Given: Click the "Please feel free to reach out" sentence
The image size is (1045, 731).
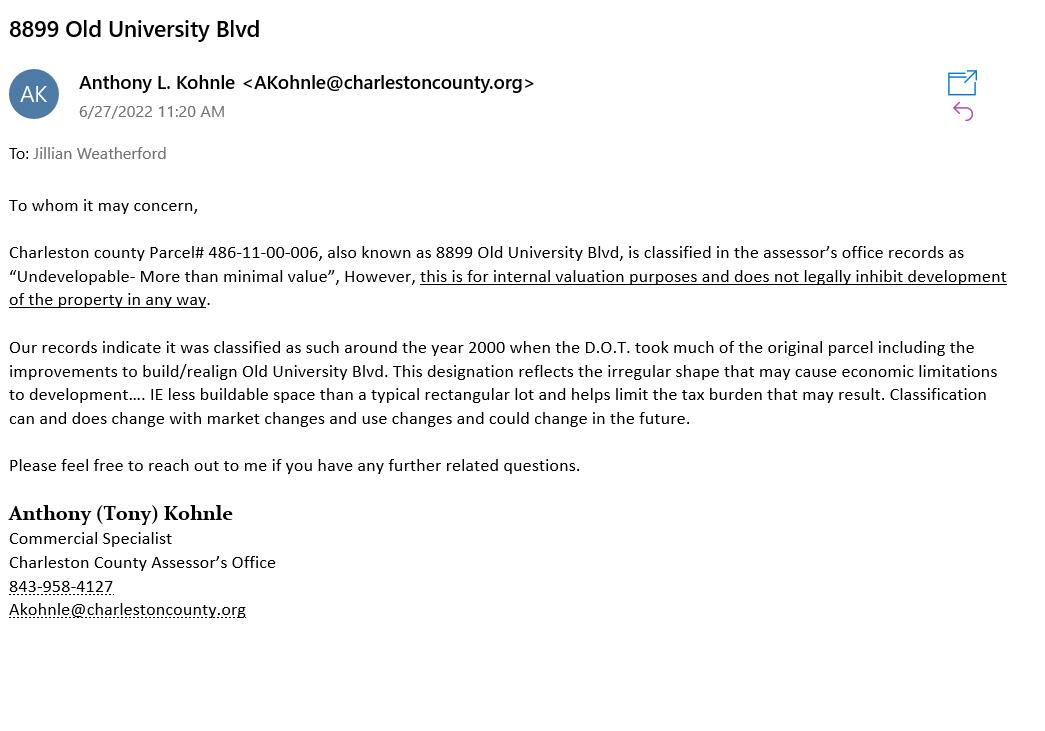Looking at the screenshot, I should [295, 465].
